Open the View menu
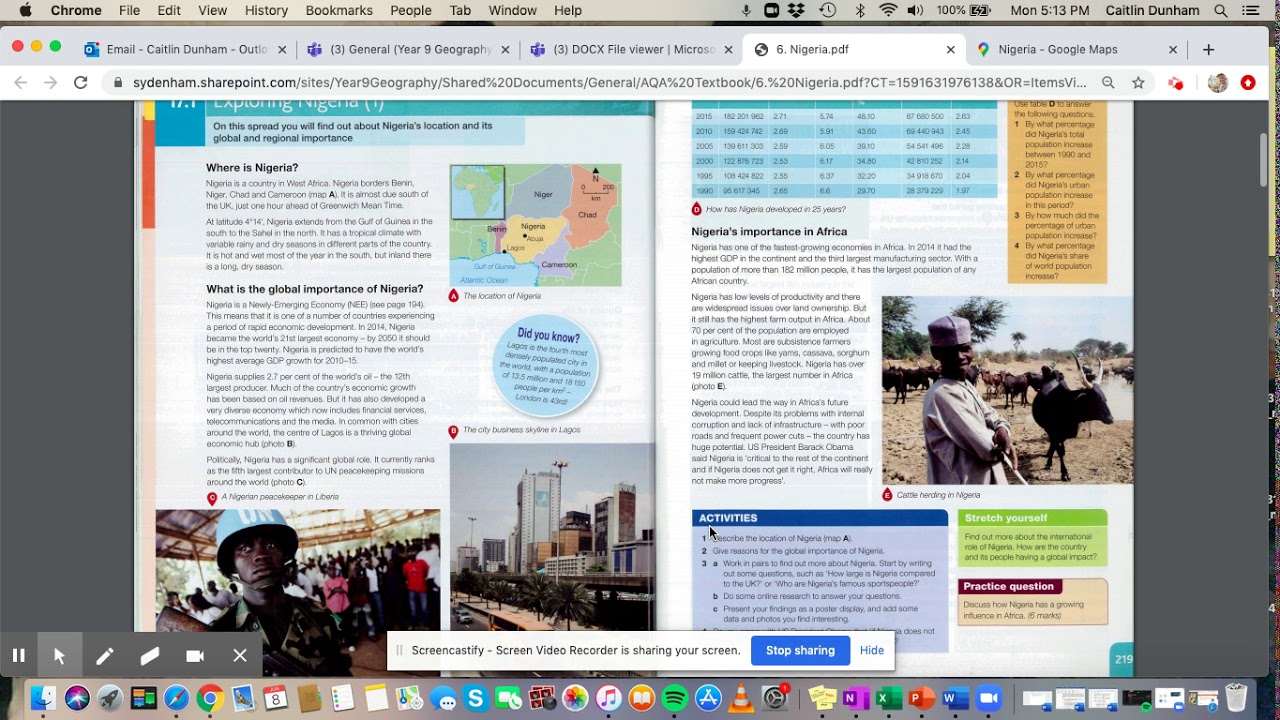 [212, 11]
